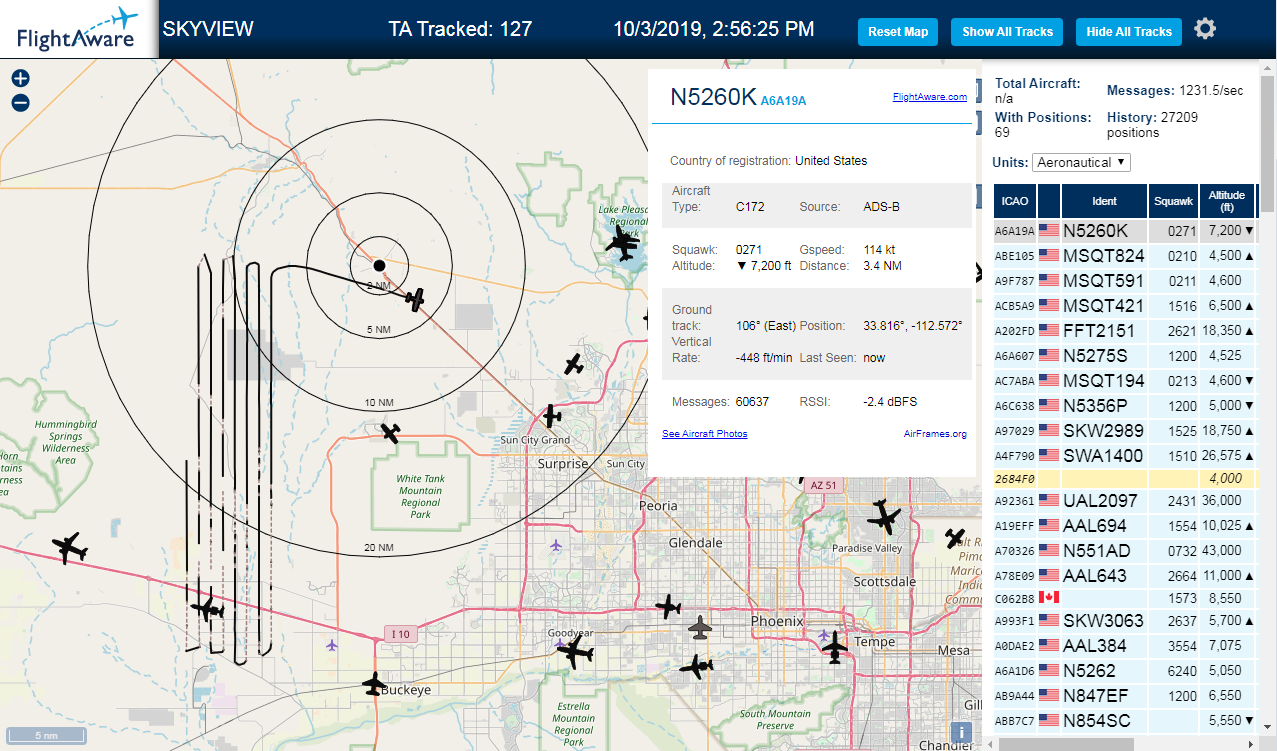The height and width of the screenshot is (751, 1277).
Task: Select the SKW3063 row
Action: (1126, 620)
